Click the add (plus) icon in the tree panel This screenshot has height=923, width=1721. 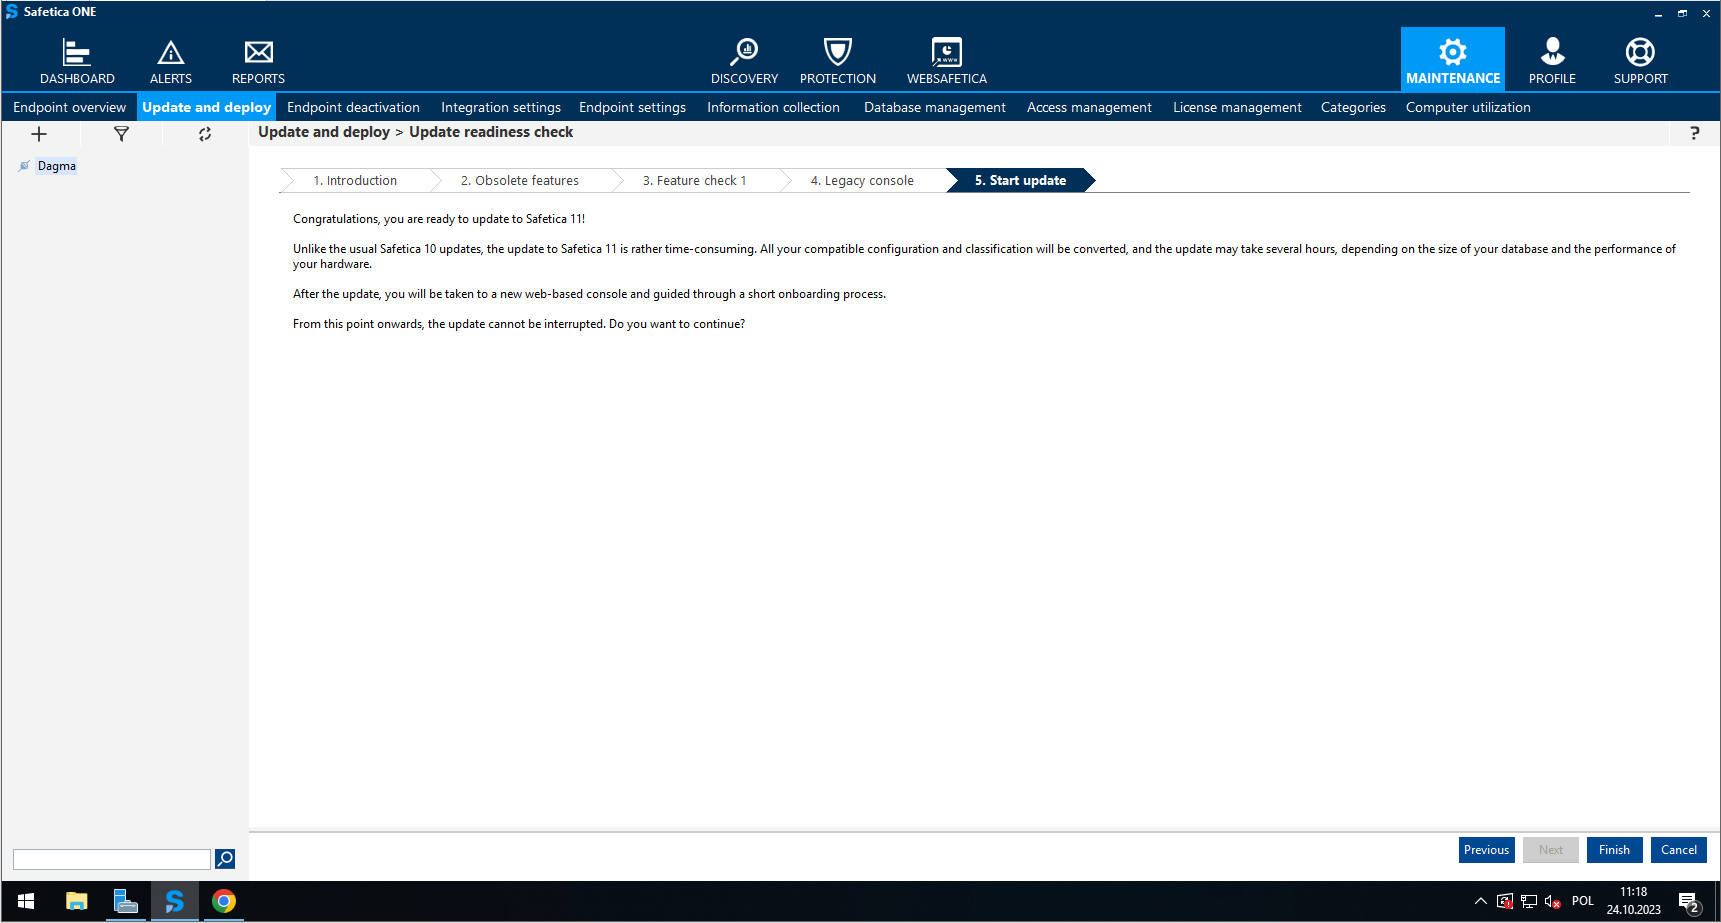pos(39,134)
